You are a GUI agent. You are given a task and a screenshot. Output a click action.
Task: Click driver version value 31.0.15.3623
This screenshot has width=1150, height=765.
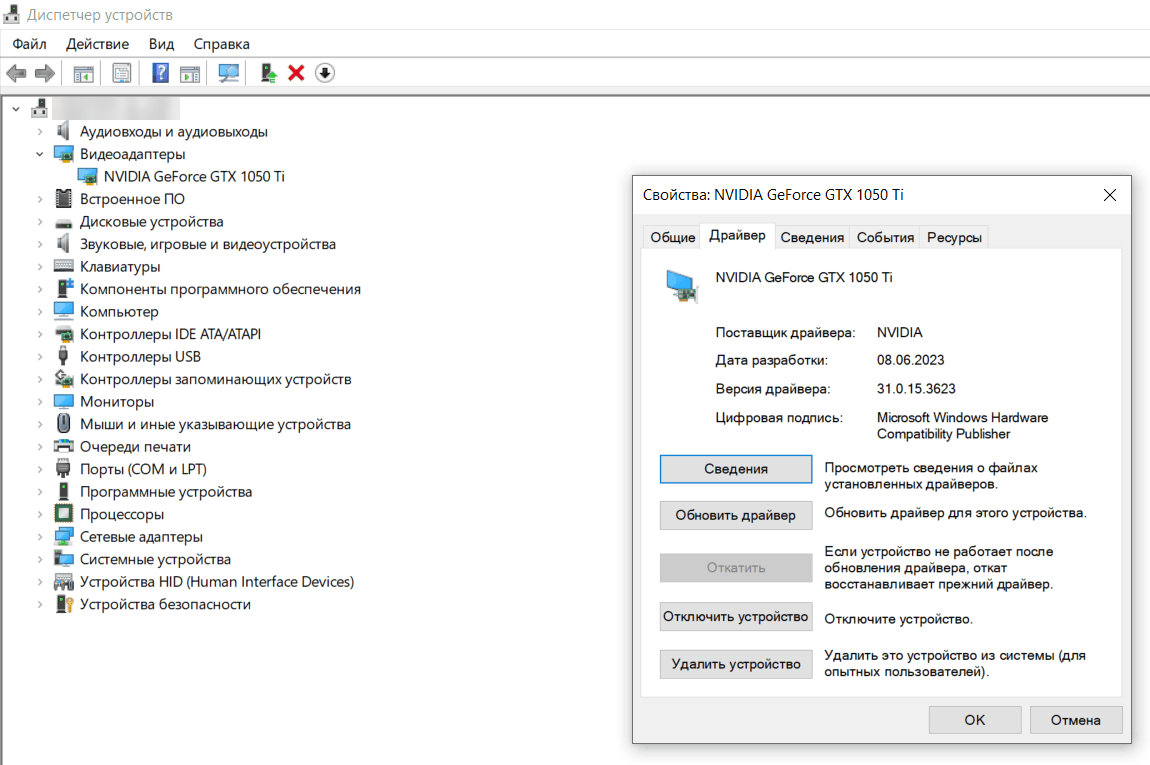(916, 389)
